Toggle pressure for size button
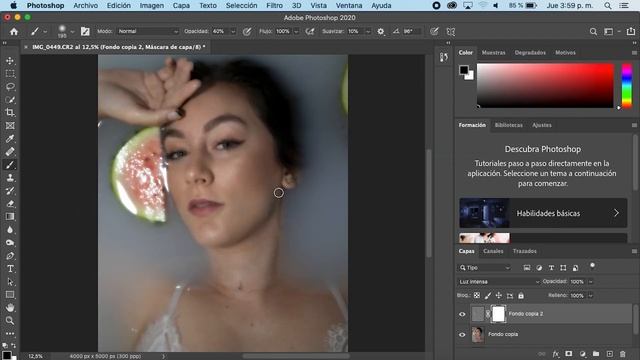The image size is (640, 360). pyautogui.click(x=434, y=31)
